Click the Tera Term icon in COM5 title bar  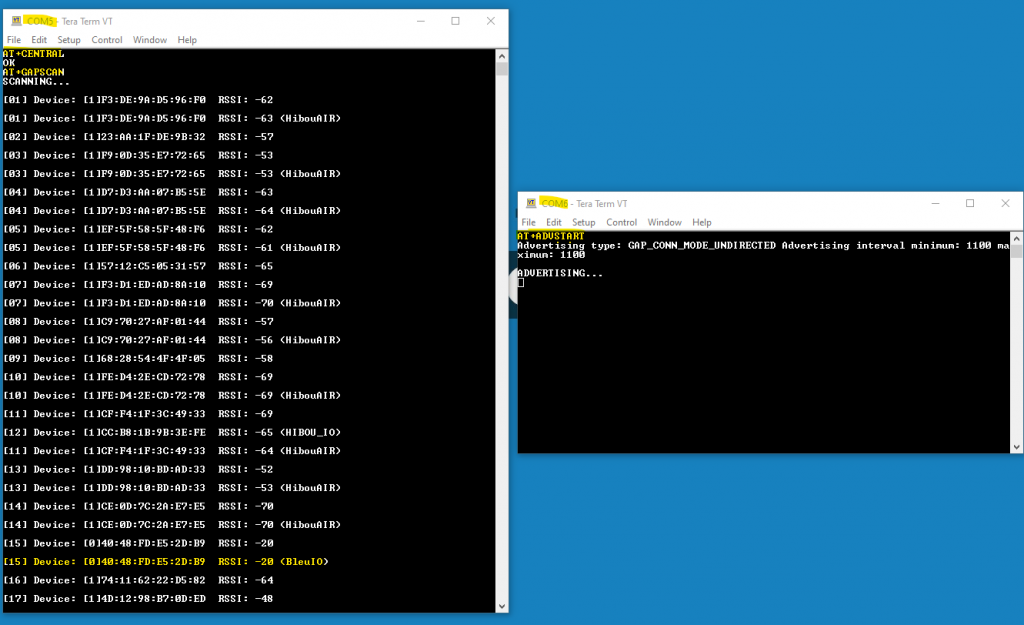(x=16, y=21)
